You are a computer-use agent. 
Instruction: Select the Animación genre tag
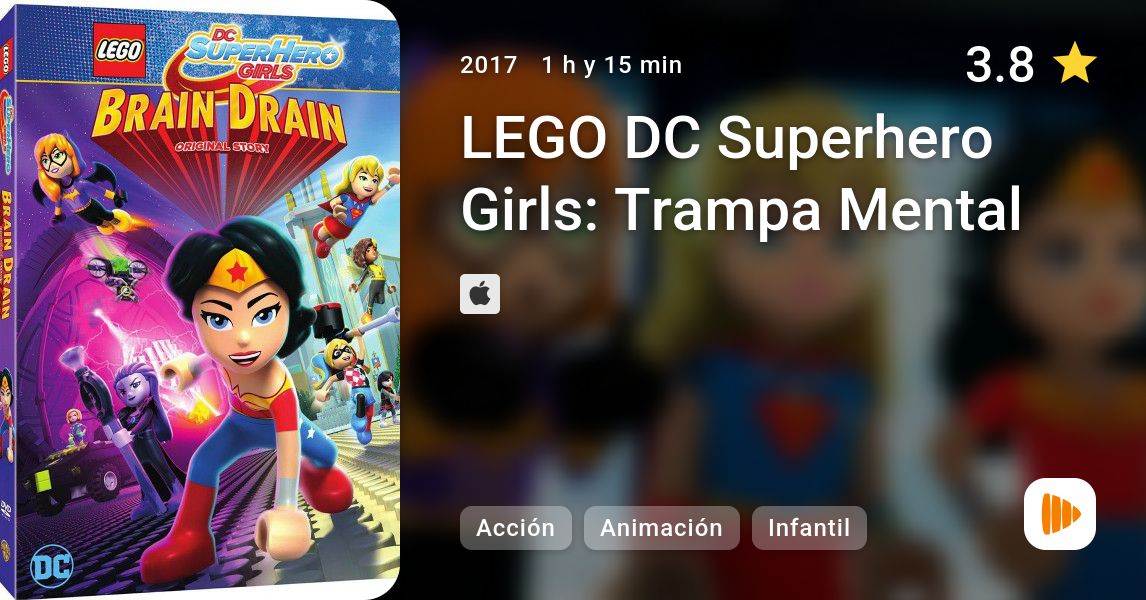[x=661, y=528]
